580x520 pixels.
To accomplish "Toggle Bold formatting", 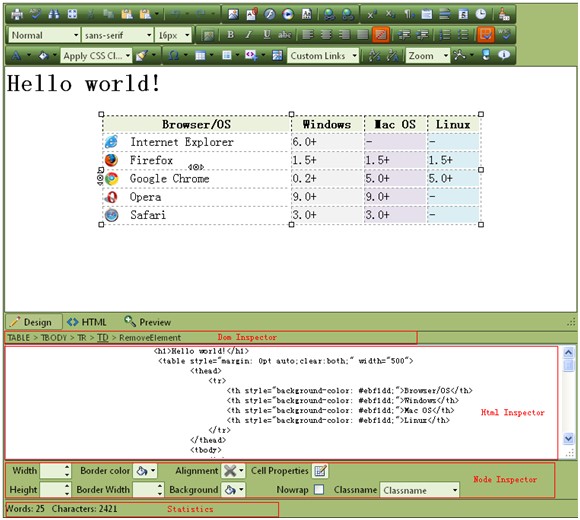I will click(230, 35).
